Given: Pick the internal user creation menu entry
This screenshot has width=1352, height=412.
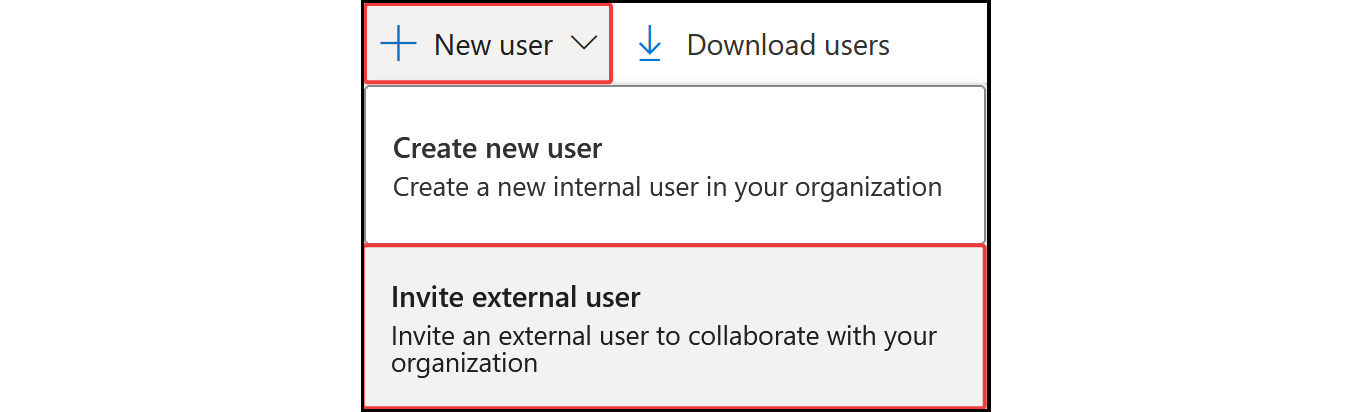Looking at the screenshot, I should (x=675, y=166).
